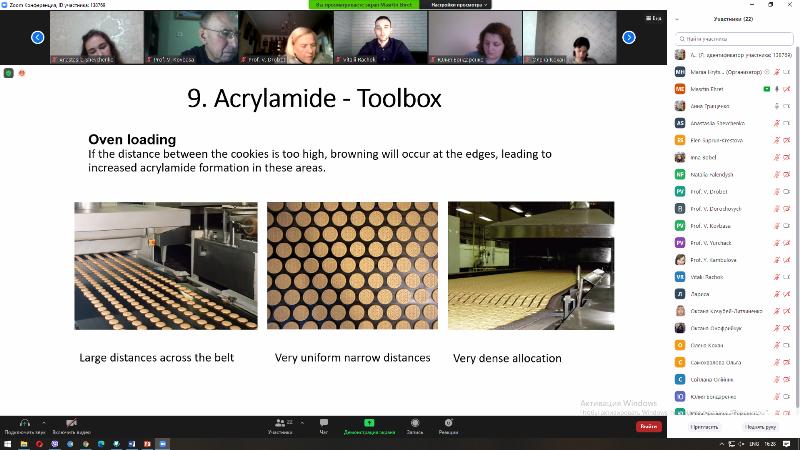Screen dimensions: 800x450
Task: Click 'Very uniform narrow distances' cookie image
Action: click(353, 265)
